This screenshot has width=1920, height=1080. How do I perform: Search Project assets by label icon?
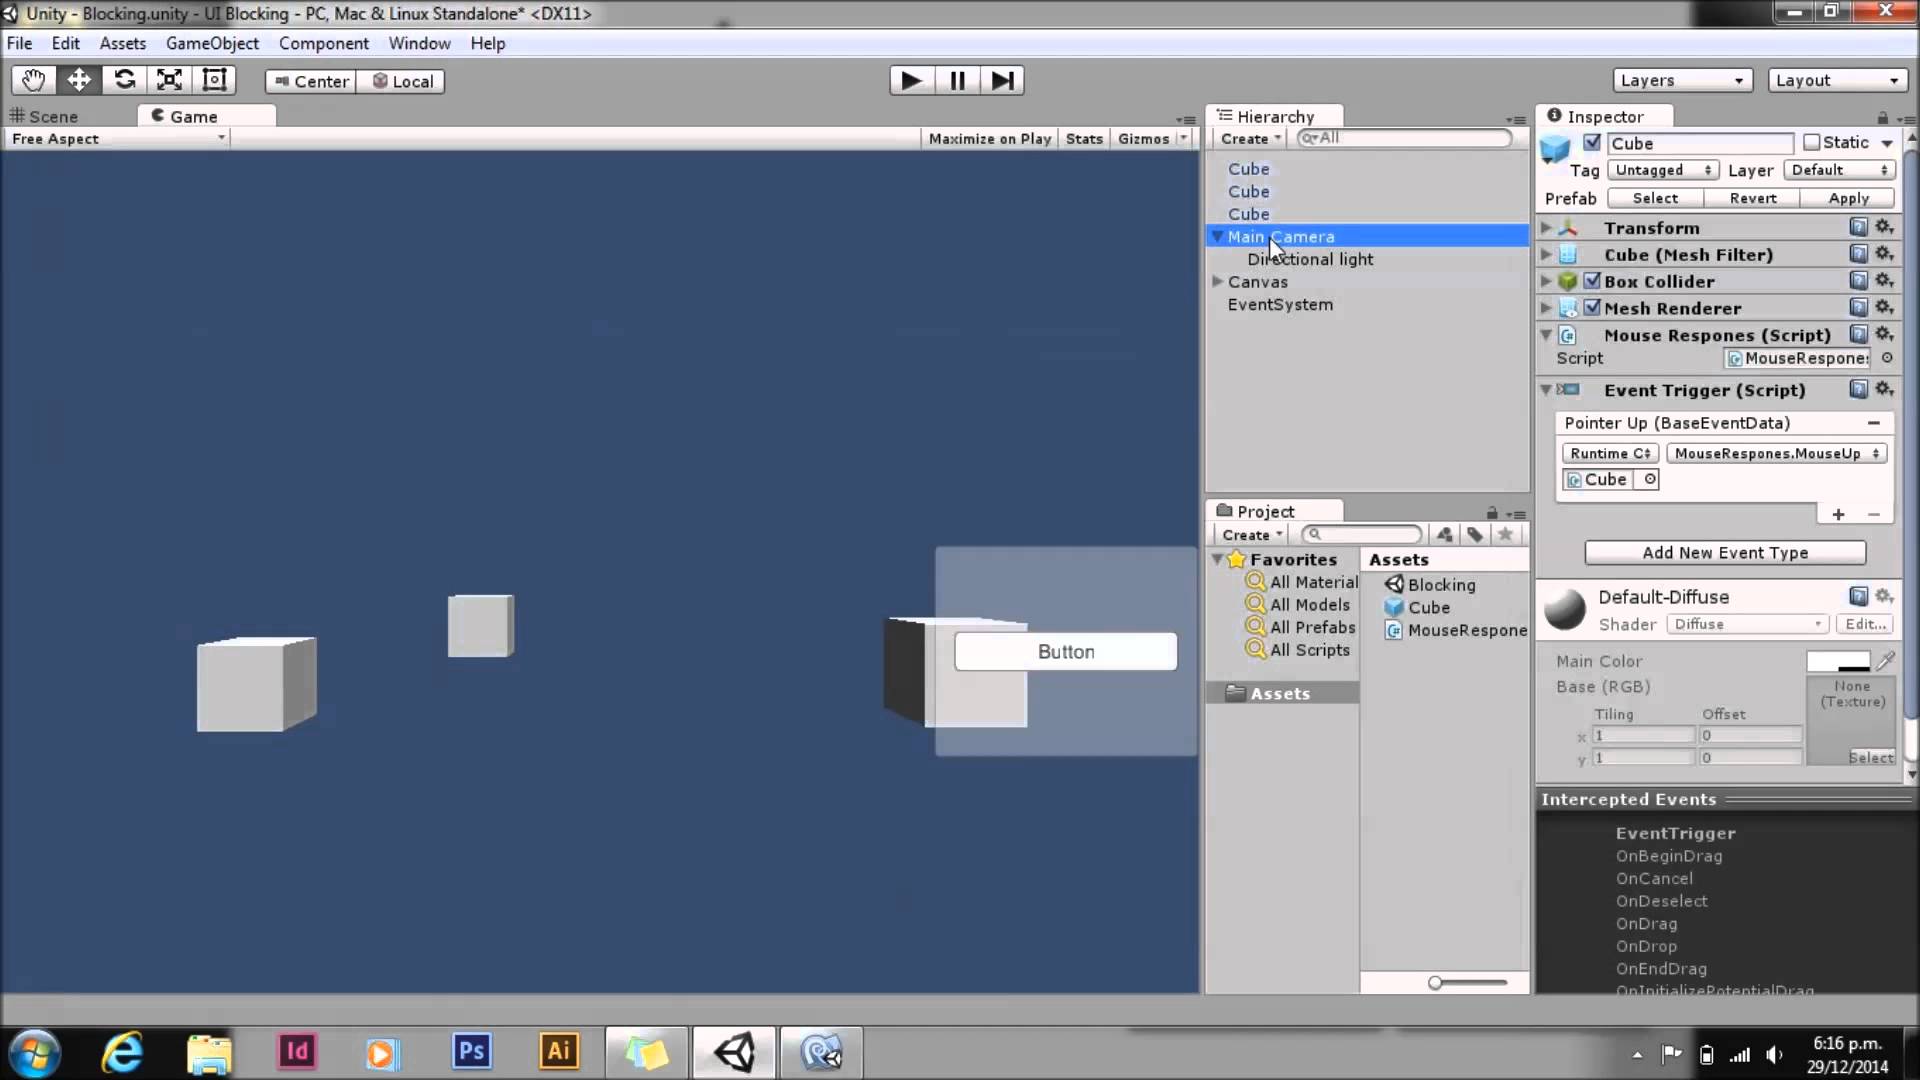[1475, 535]
